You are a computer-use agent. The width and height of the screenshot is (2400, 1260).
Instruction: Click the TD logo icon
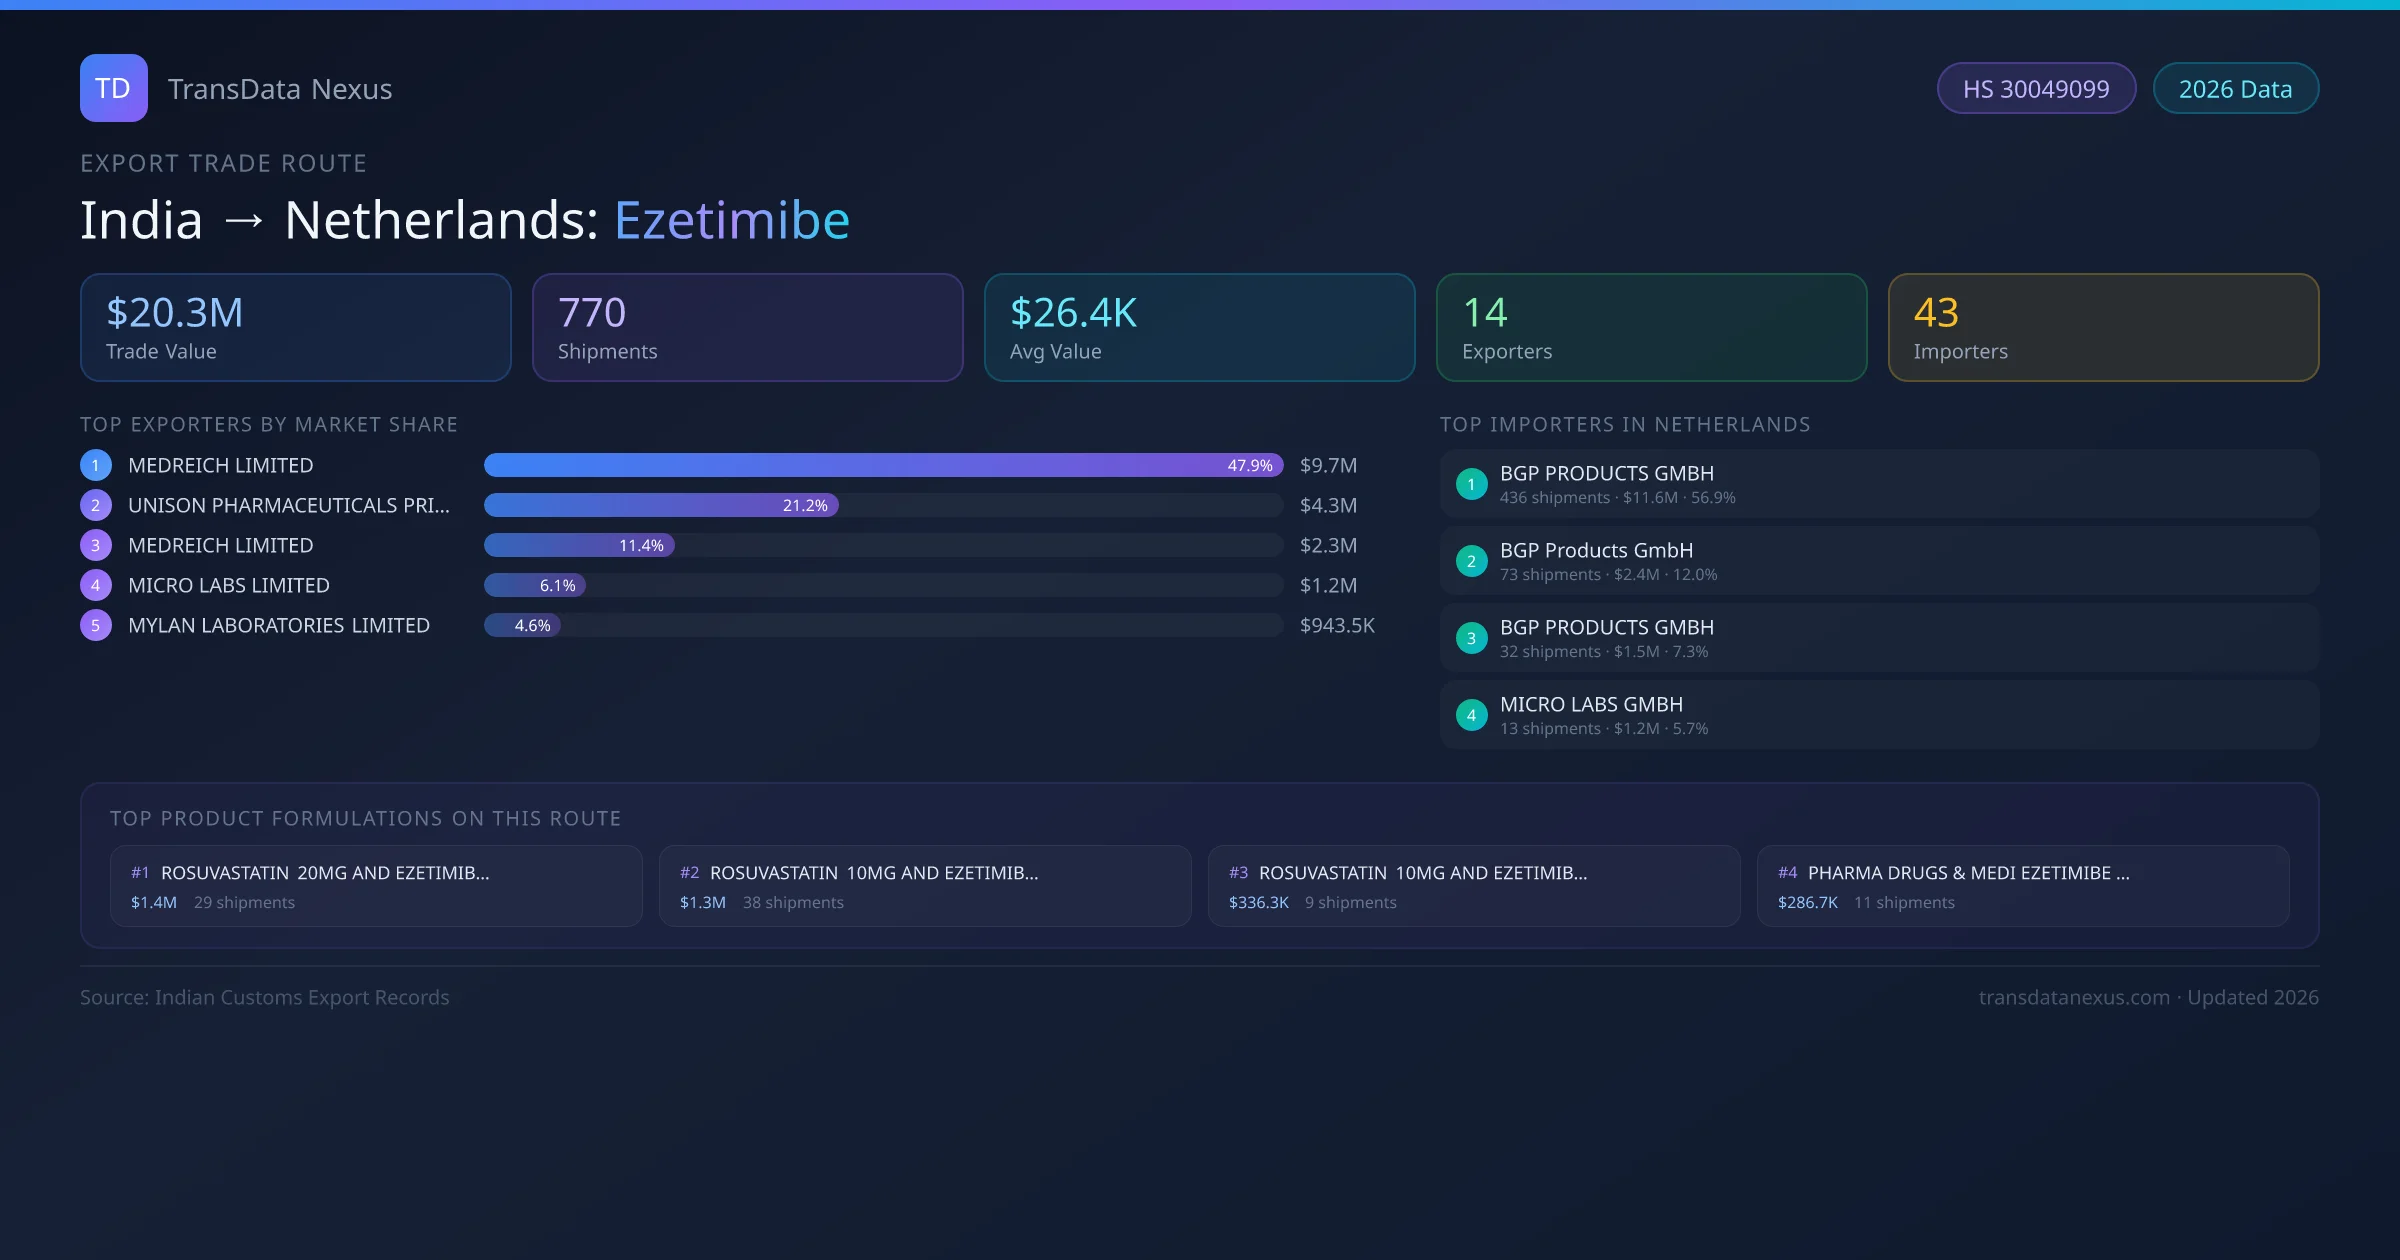coord(113,88)
